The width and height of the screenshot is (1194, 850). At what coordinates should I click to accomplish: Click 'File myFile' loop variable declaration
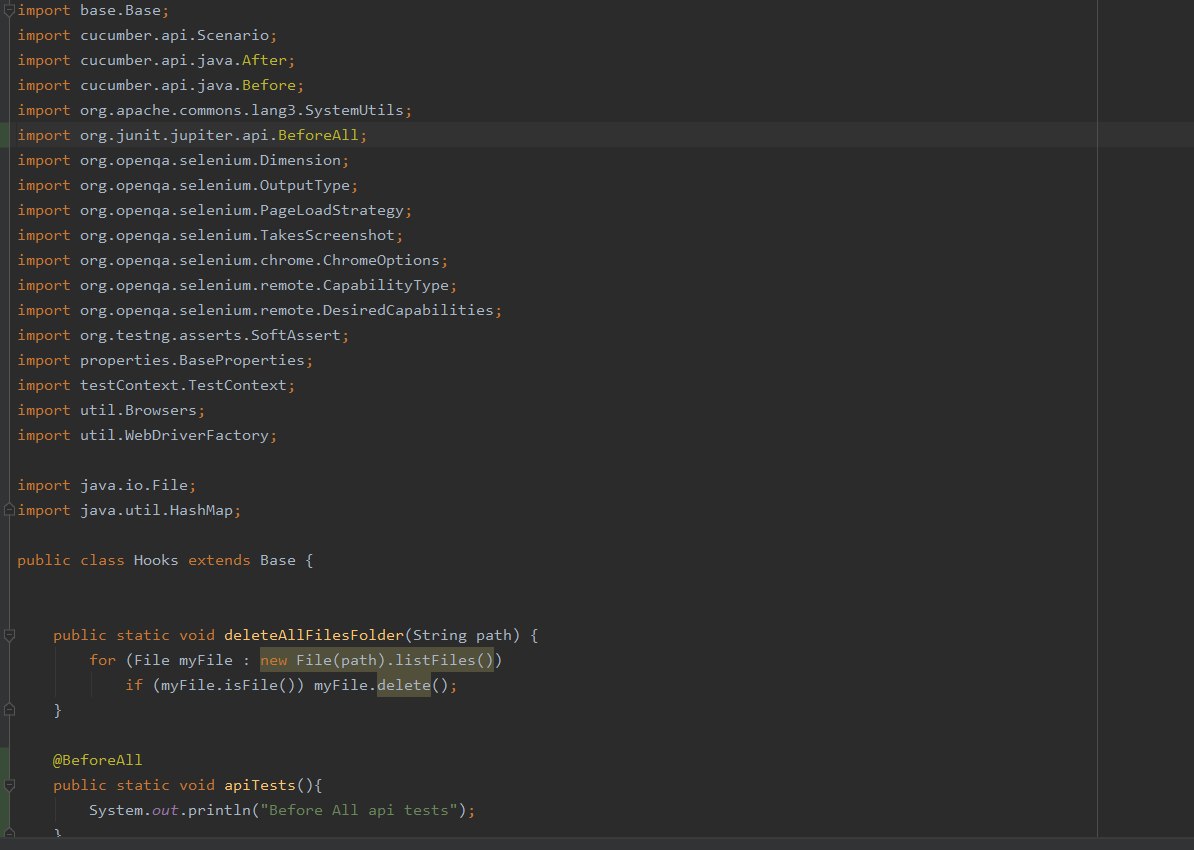click(x=184, y=660)
